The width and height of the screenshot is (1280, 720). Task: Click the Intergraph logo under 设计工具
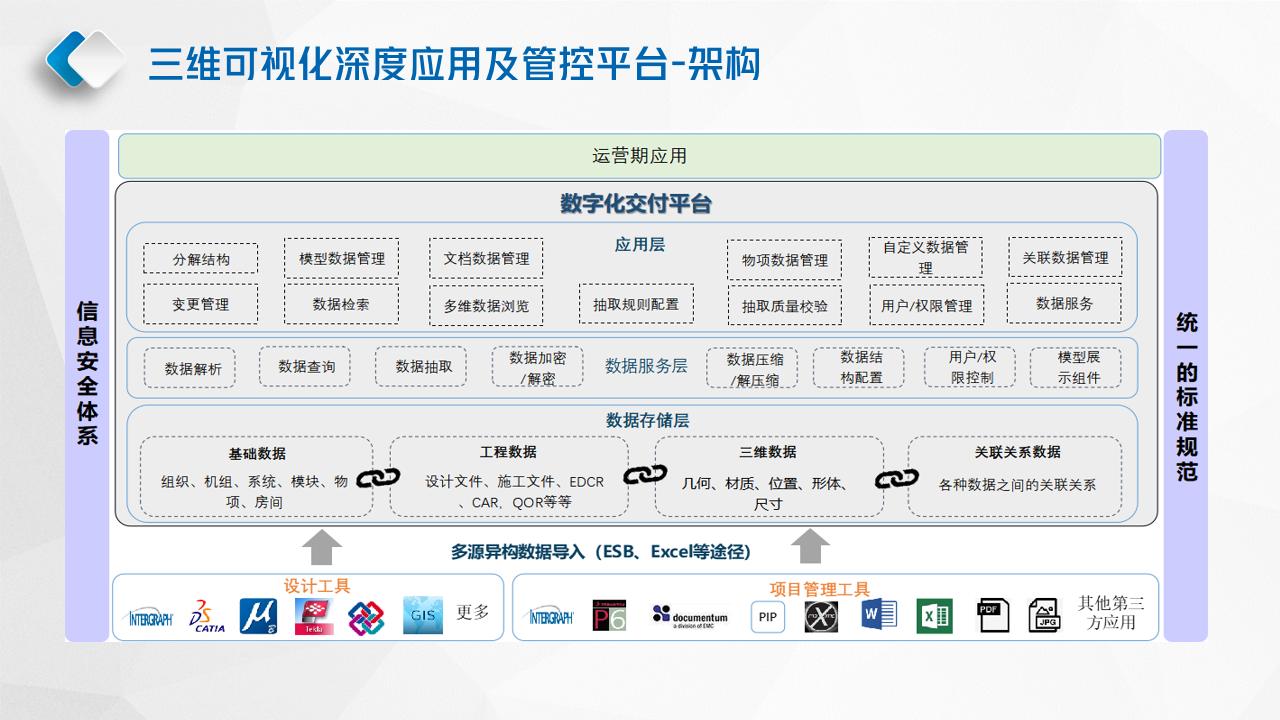click(x=150, y=618)
